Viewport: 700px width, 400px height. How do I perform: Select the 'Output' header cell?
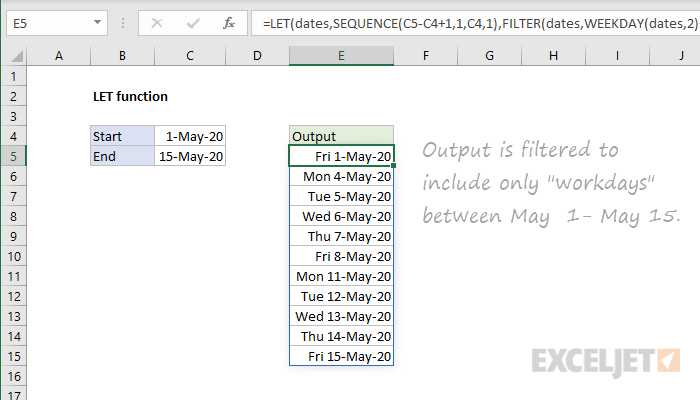click(341, 136)
